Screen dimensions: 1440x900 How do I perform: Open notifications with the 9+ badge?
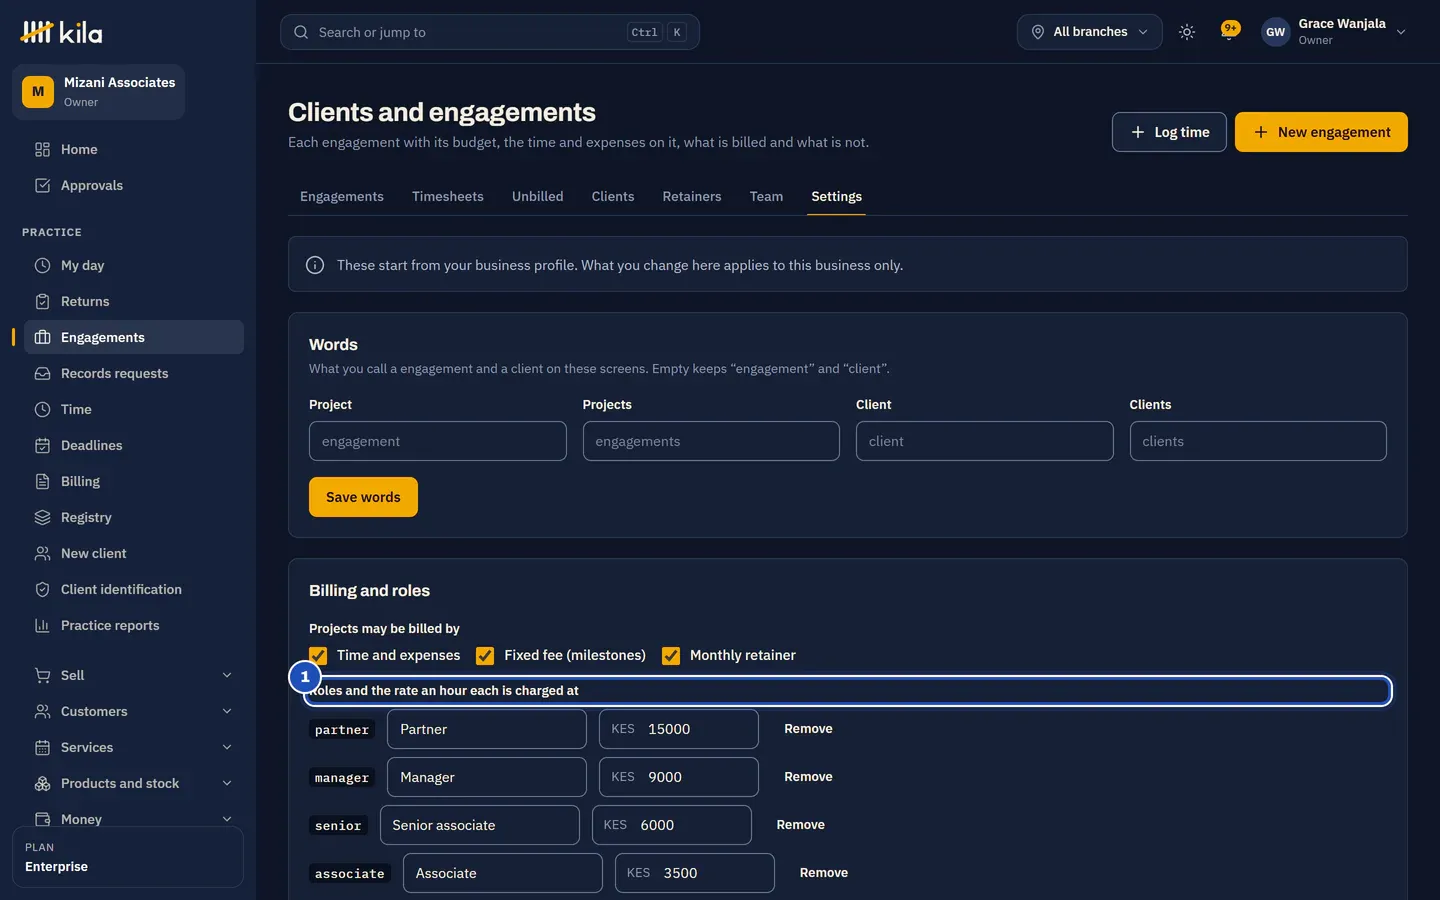coord(1230,31)
